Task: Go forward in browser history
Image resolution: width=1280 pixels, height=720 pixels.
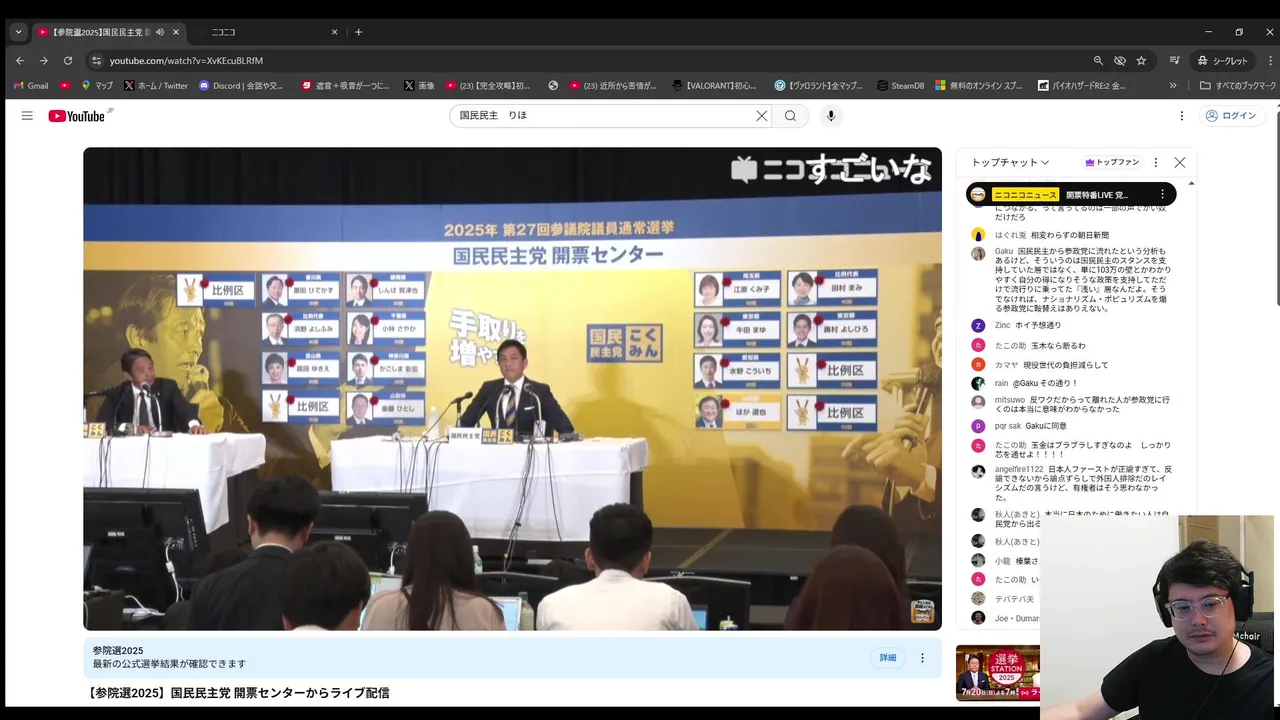Action: (44, 60)
